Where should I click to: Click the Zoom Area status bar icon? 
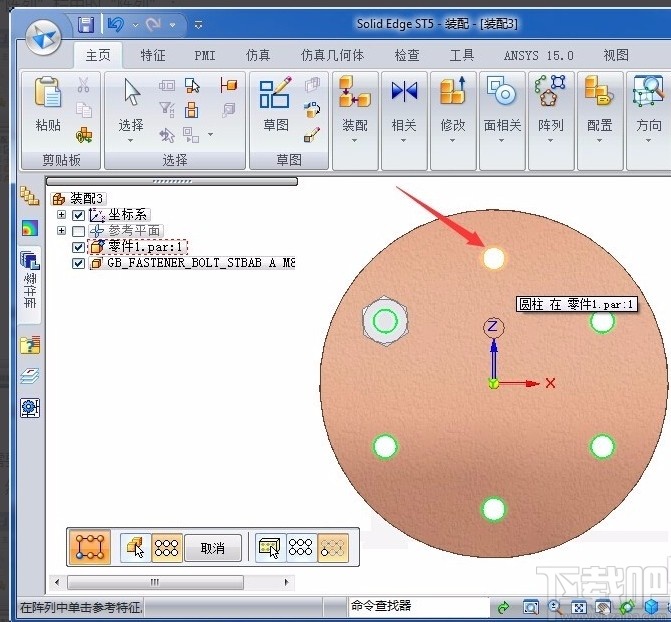click(x=531, y=607)
